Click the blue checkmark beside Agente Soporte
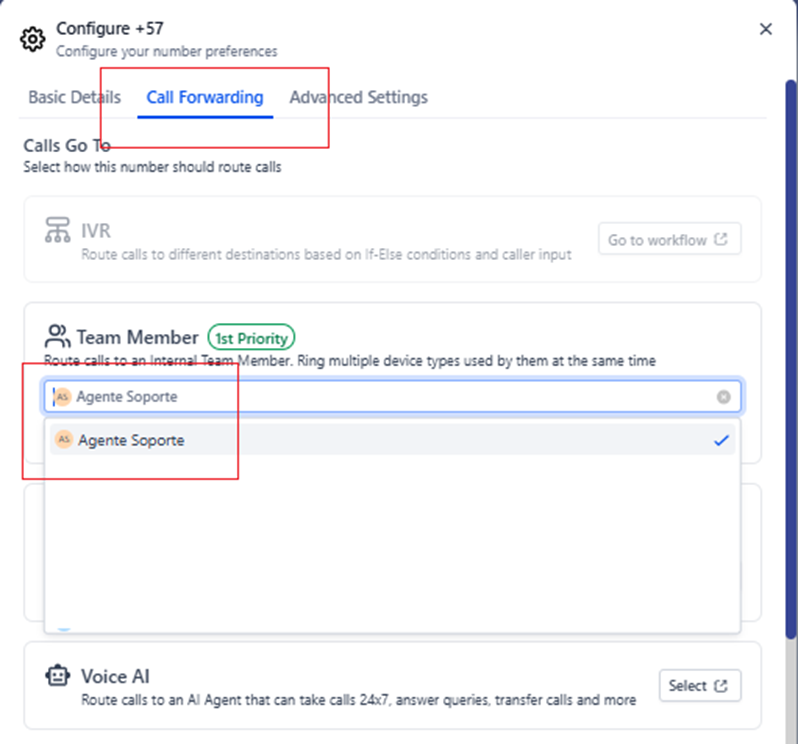Image resolution: width=798 pixels, height=744 pixels. point(721,440)
